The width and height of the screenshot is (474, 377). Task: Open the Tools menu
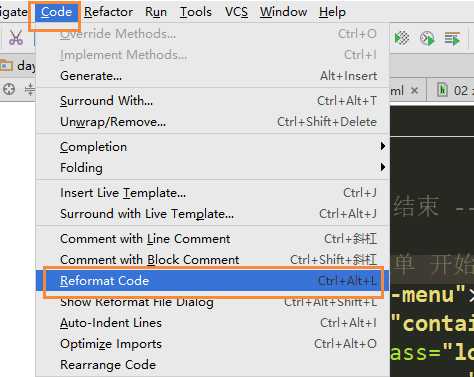pyautogui.click(x=196, y=12)
